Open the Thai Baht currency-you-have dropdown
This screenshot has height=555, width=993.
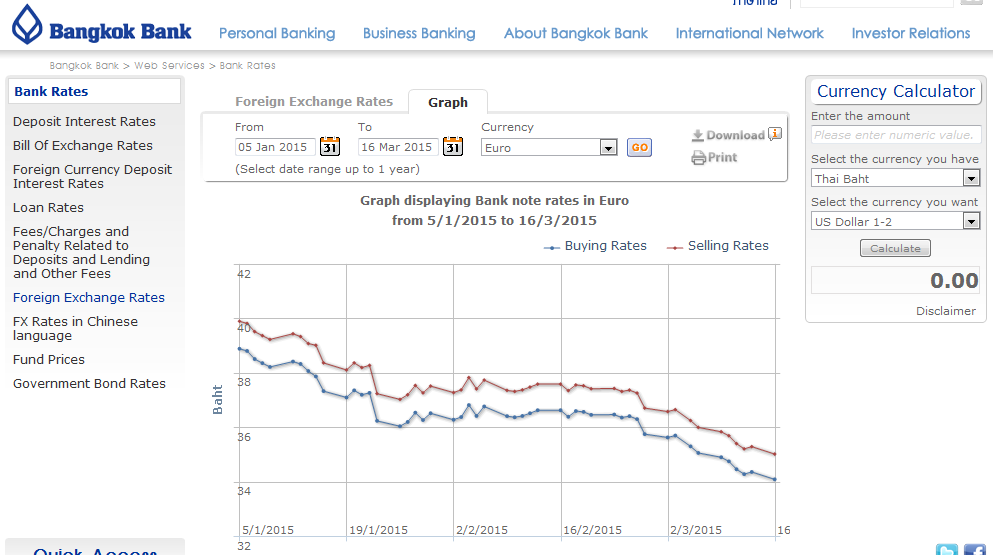point(970,179)
